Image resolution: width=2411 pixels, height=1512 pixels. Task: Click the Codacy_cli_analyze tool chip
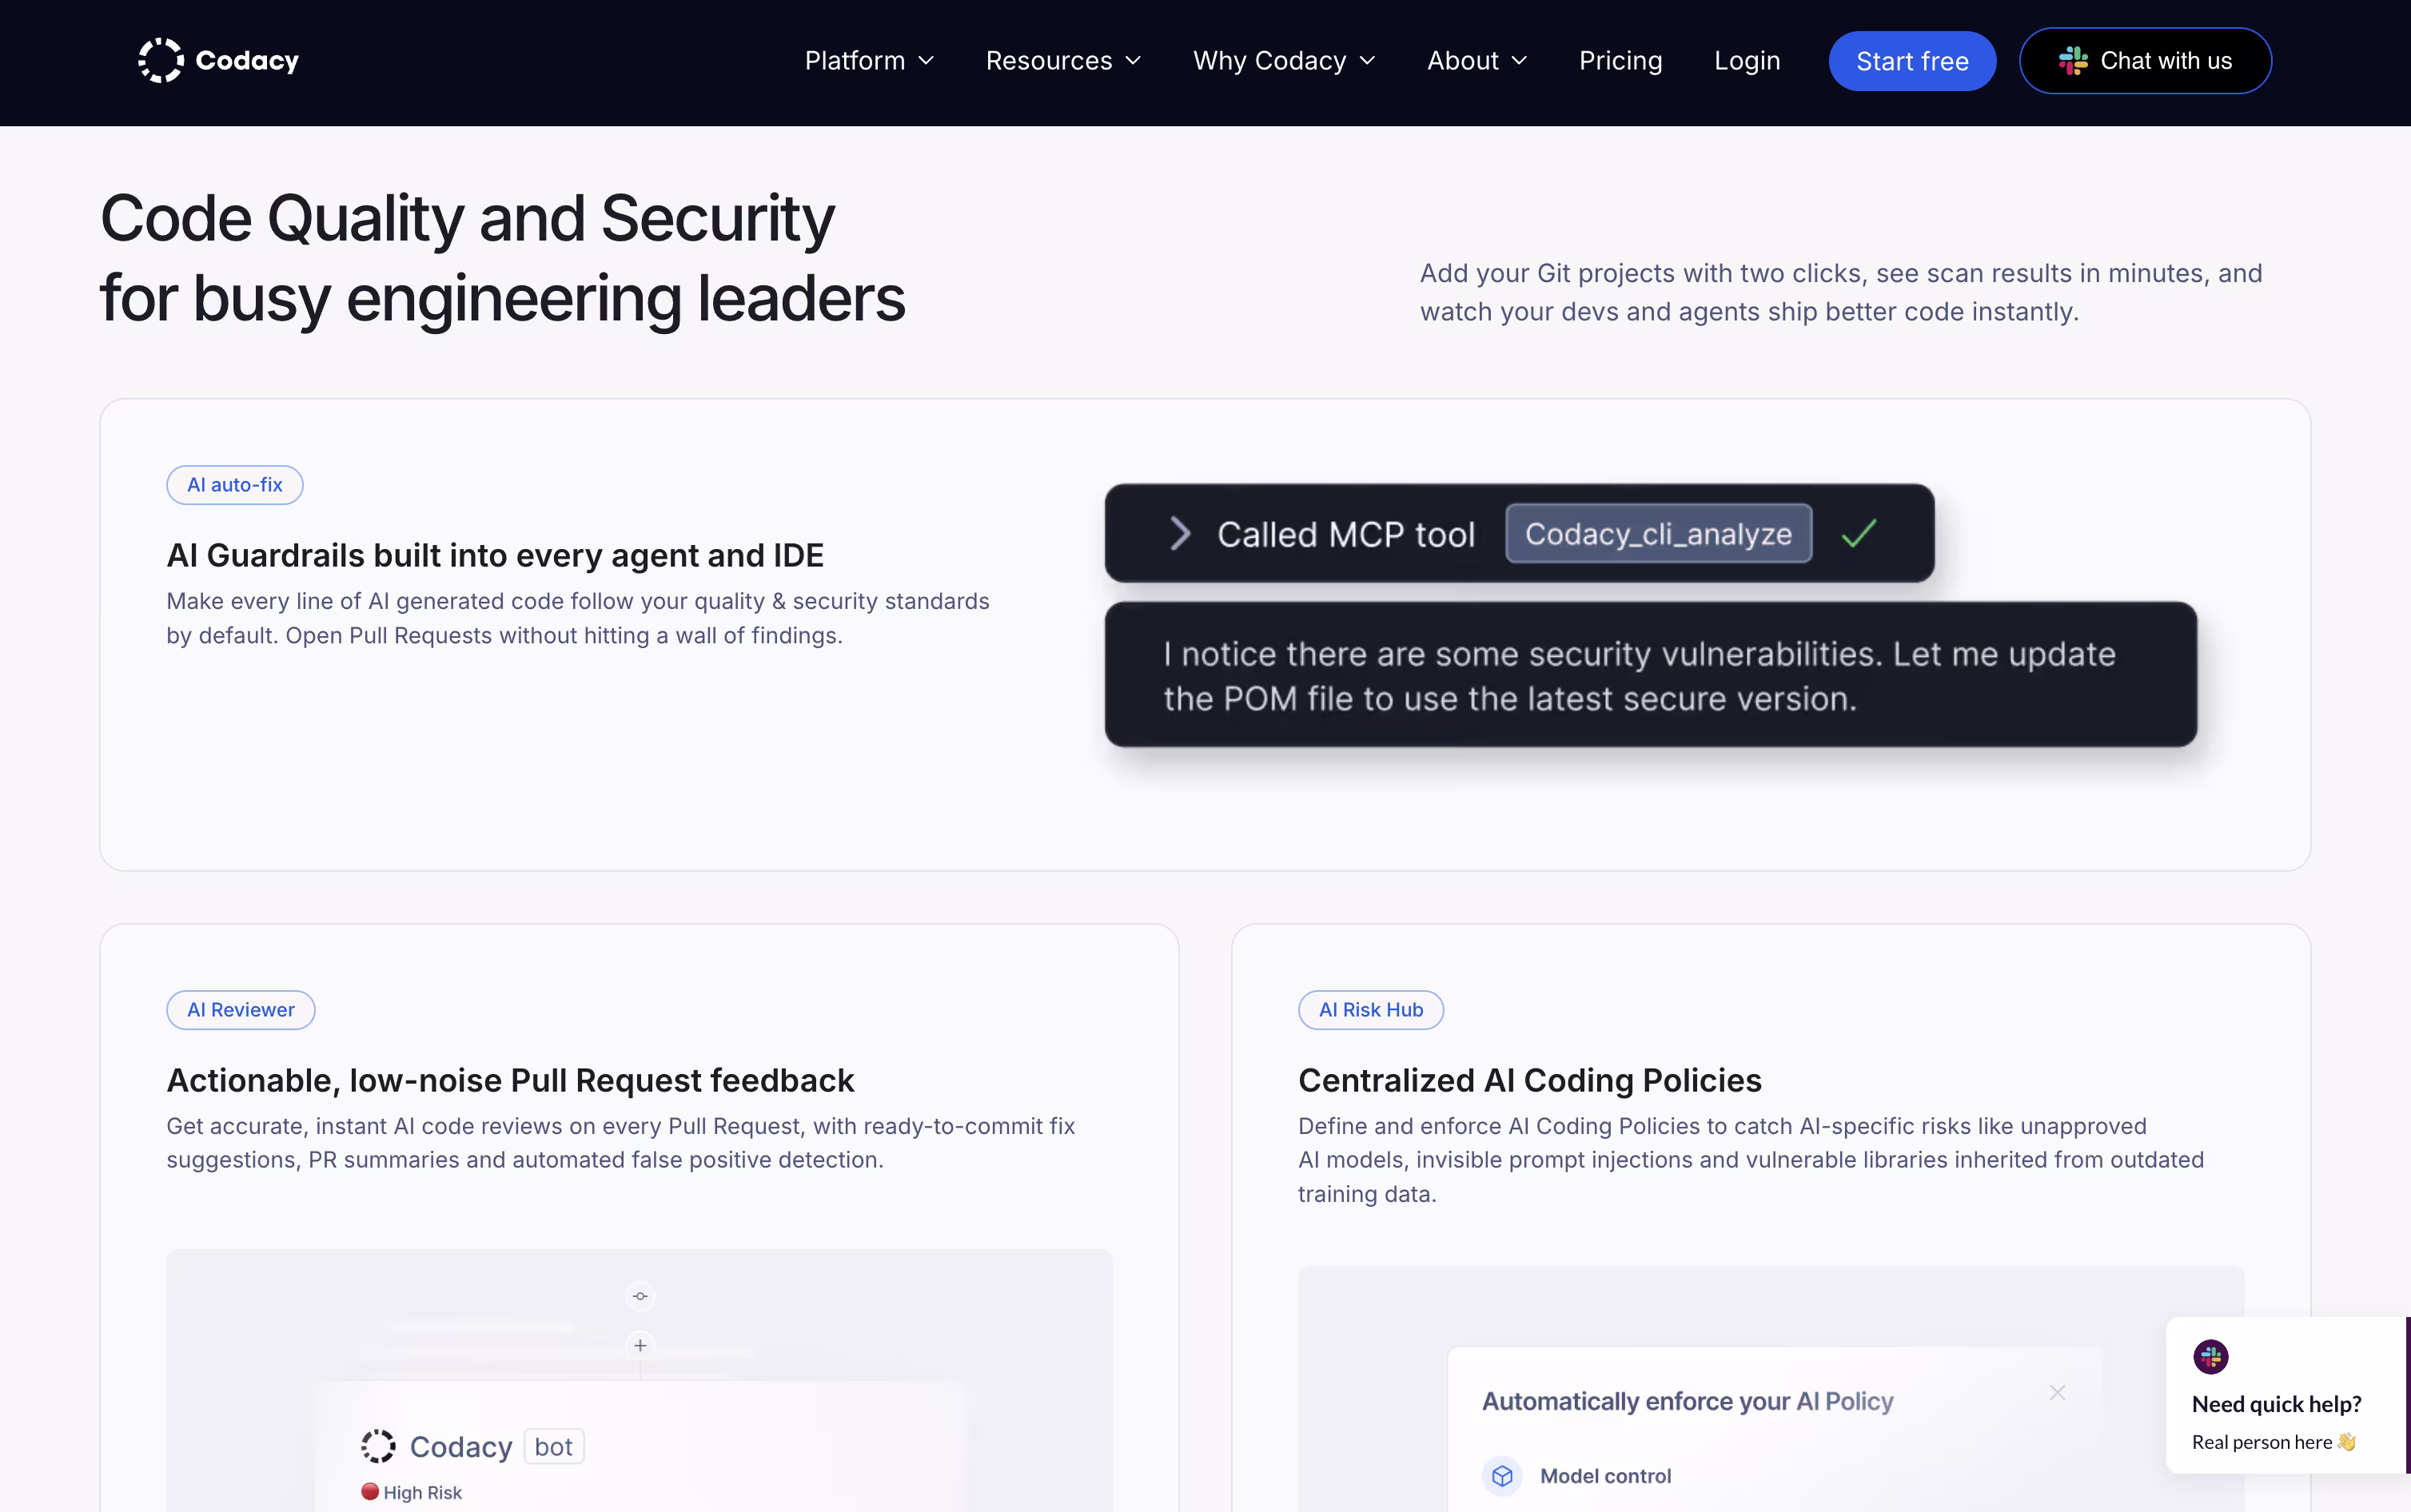pyautogui.click(x=1658, y=534)
